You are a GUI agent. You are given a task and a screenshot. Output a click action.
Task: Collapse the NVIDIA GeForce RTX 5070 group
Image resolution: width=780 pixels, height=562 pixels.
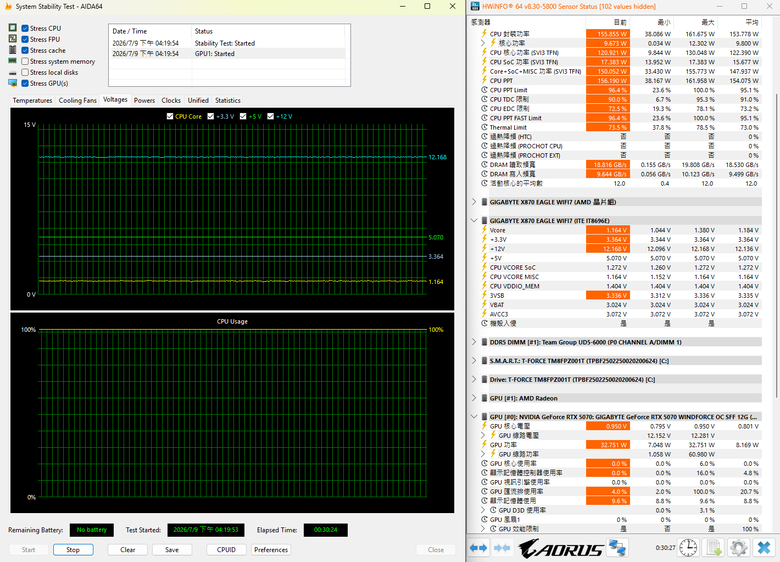(474, 417)
